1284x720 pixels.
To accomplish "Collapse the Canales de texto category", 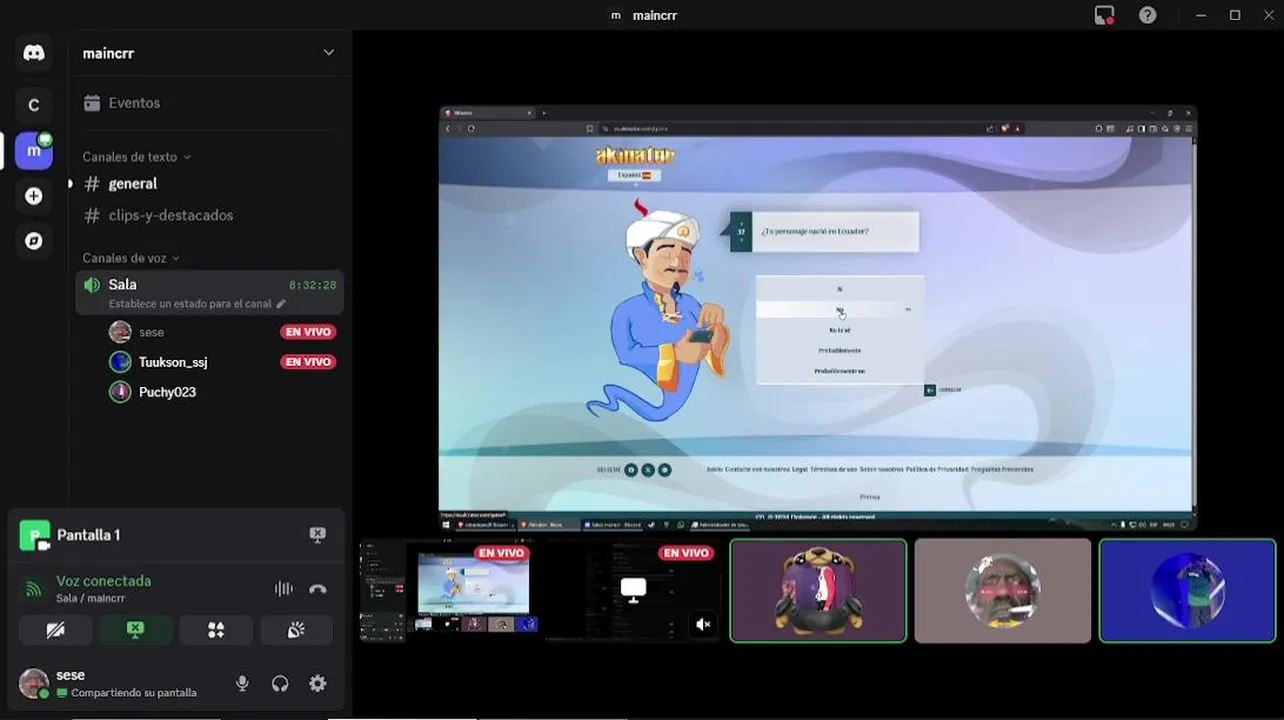I will (136, 157).
